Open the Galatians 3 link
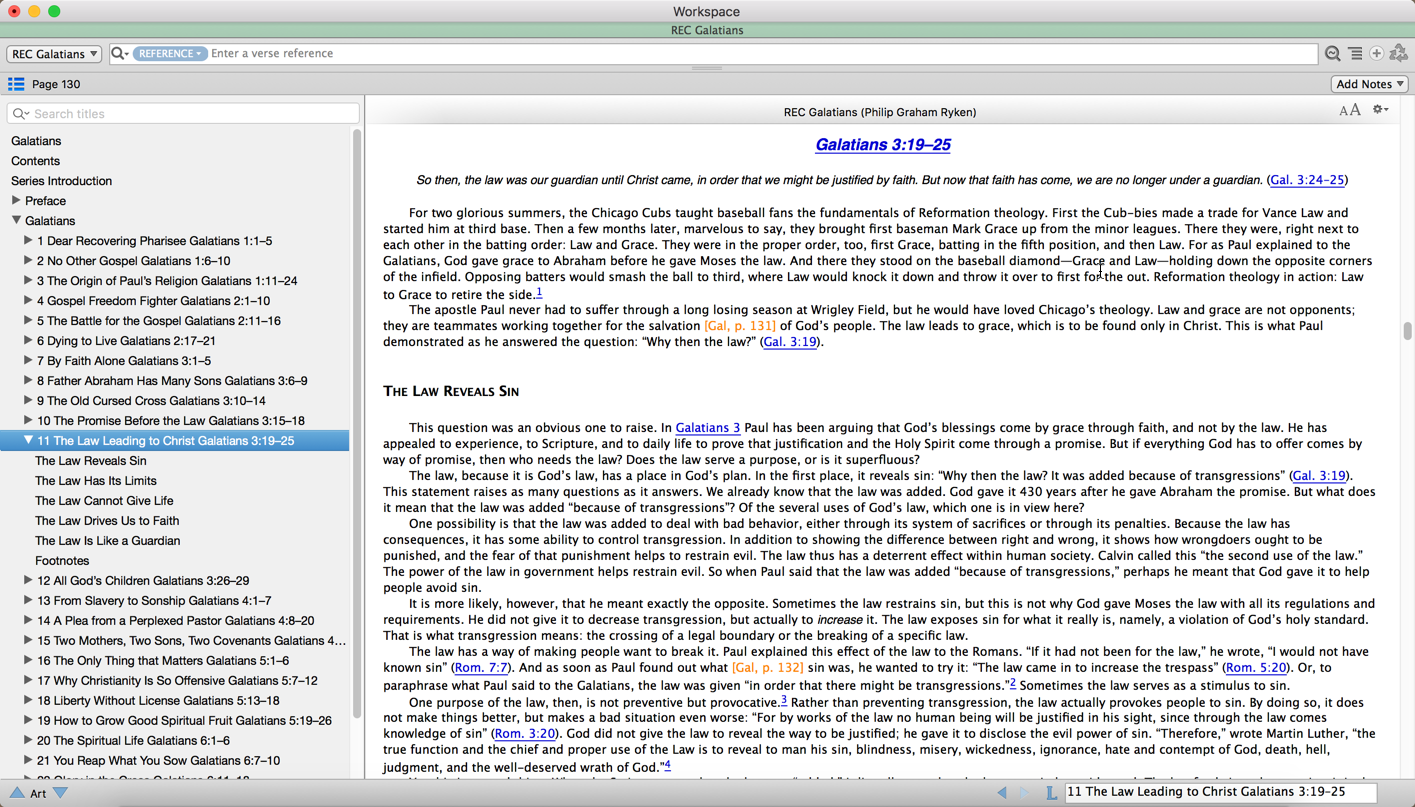This screenshot has width=1415, height=807. click(707, 428)
